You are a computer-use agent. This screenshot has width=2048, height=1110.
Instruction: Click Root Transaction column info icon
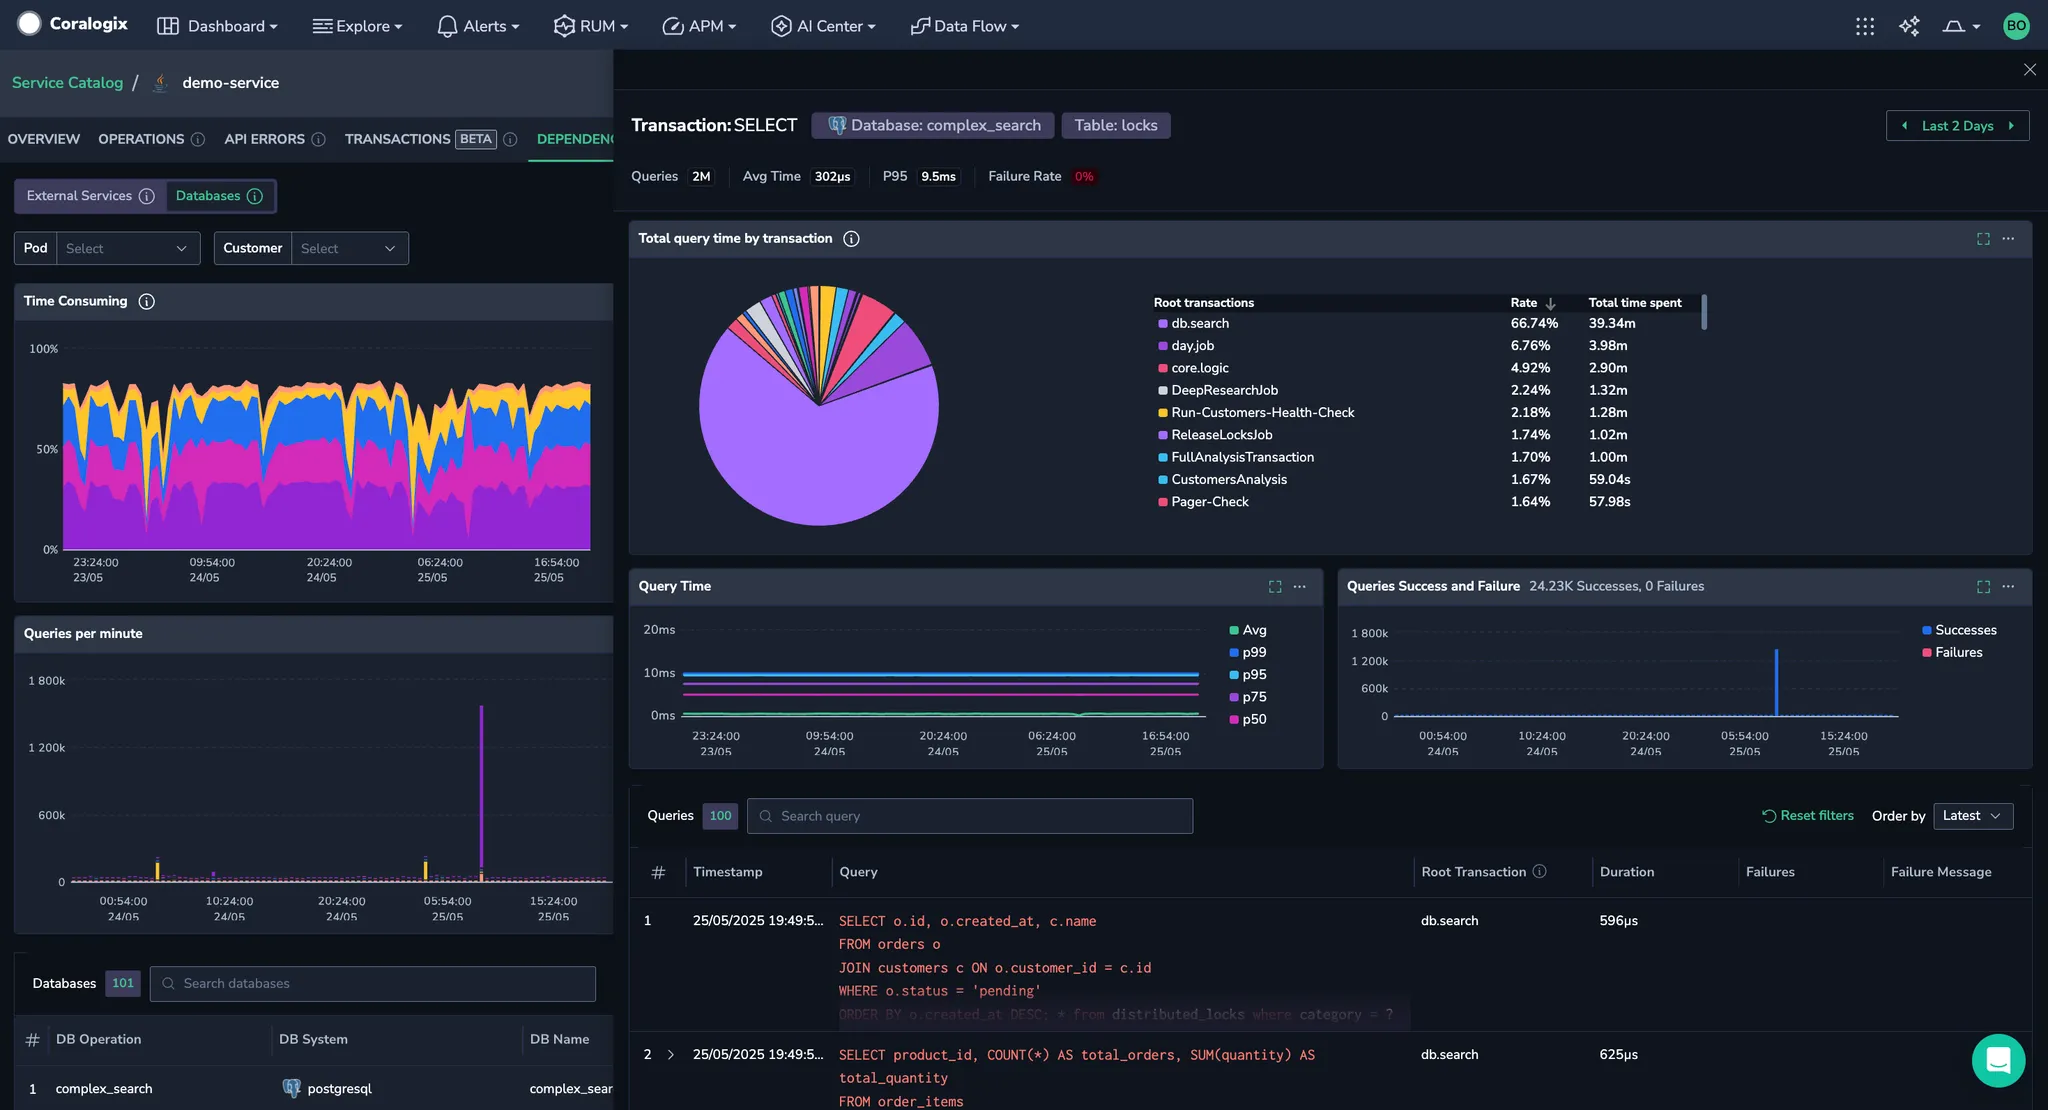tap(1539, 872)
